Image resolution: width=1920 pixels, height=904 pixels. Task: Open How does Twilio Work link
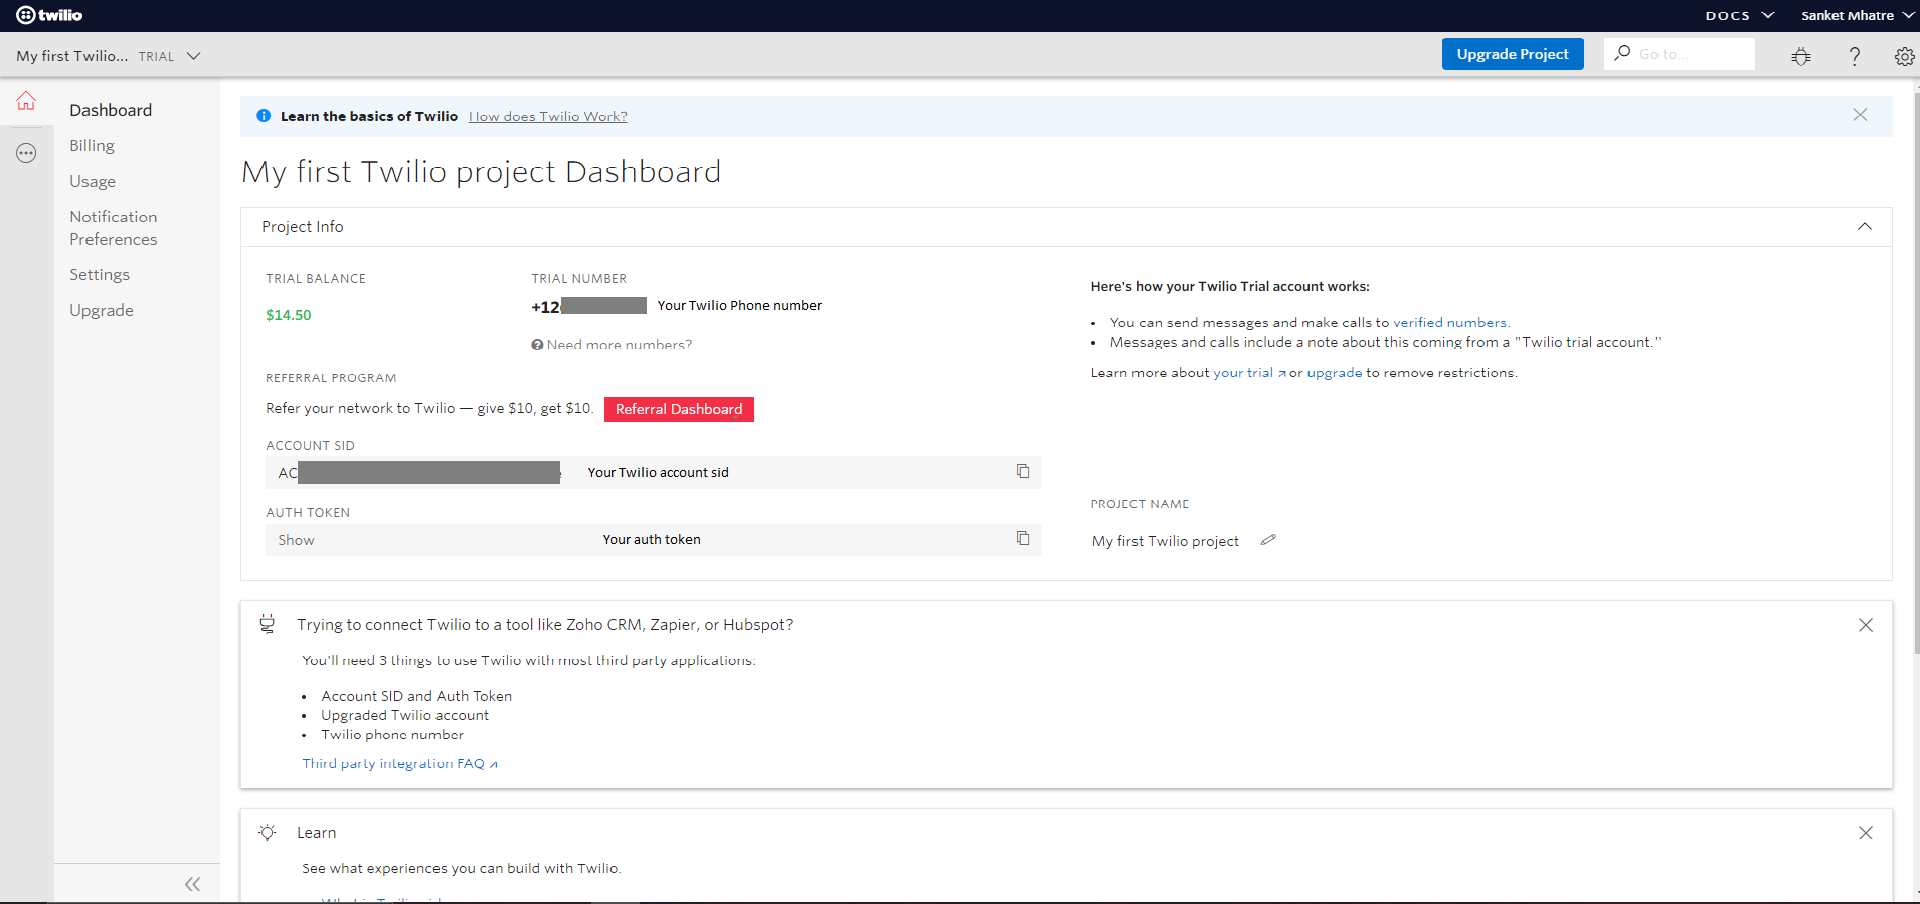click(x=548, y=116)
